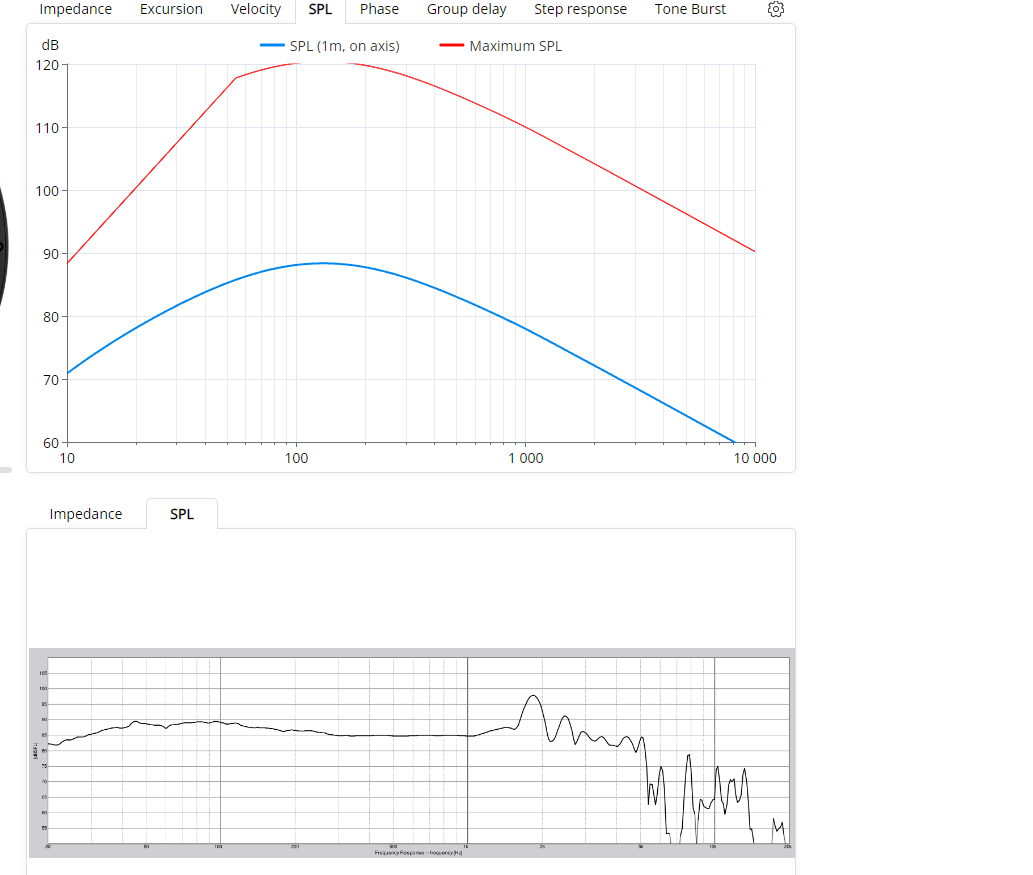Select the SPL tab in the top chart

click(320, 9)
